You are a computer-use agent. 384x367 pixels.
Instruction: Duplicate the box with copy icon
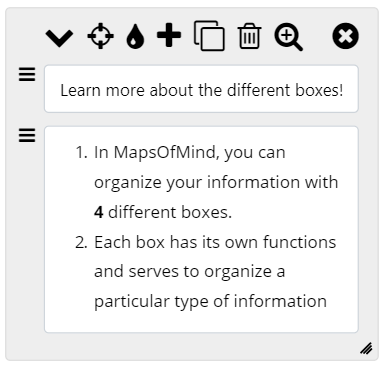pyautogui.click(x=209, y=36)
